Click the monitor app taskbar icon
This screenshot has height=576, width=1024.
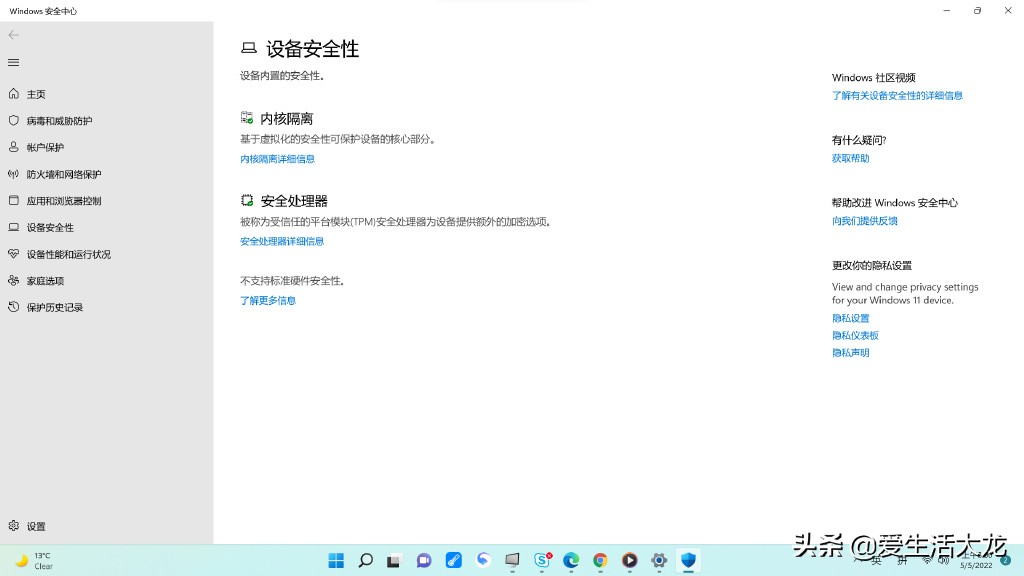512,560
